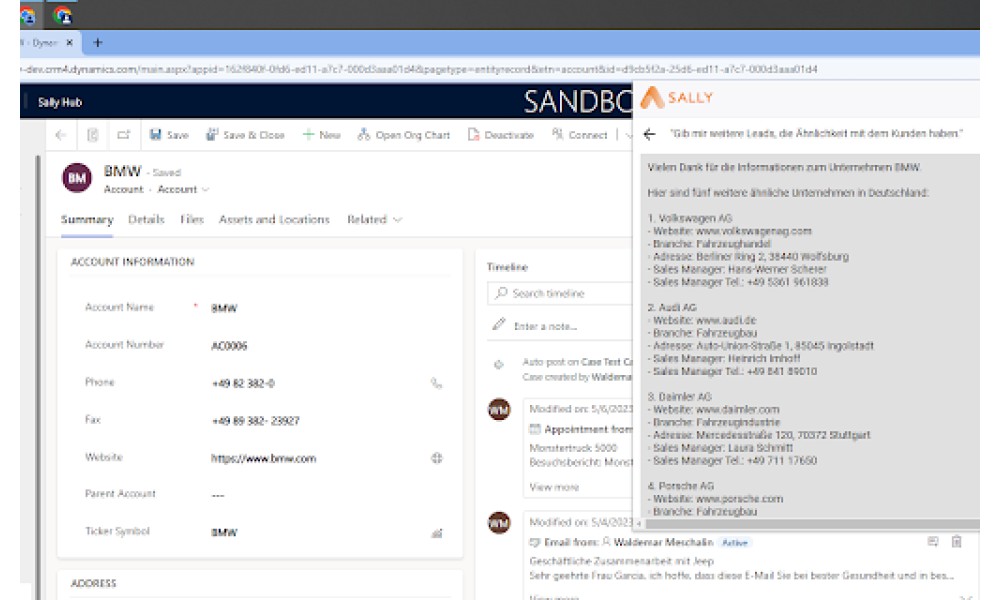Go back using the command bar arrow
1000x600 pixels.
tap(61, 135)
